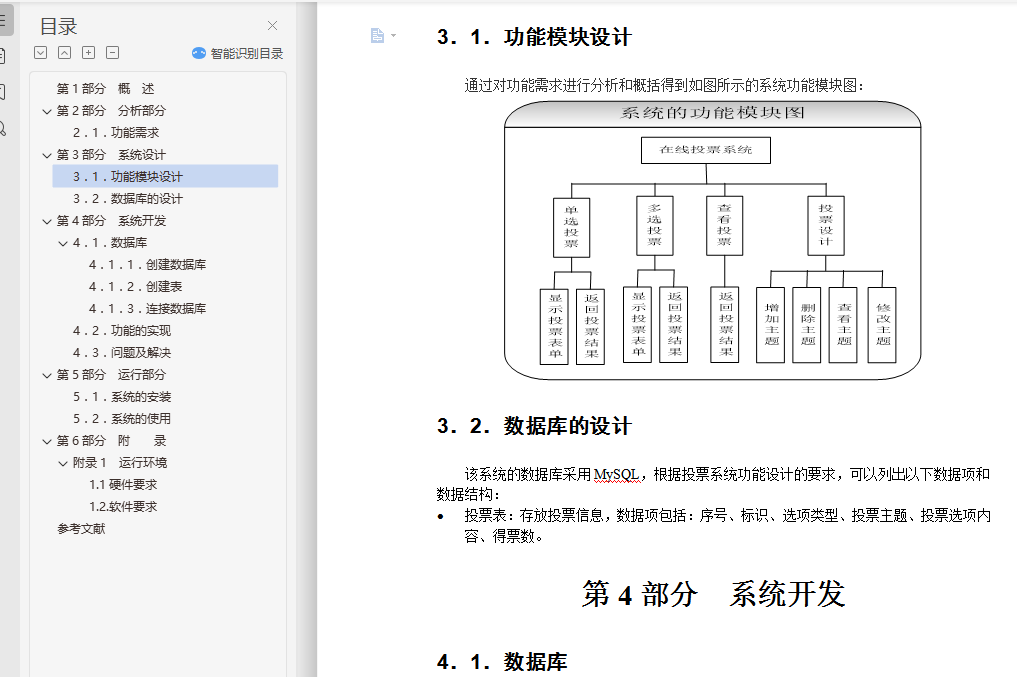1017x677 pixels.
Task: Click the 系统的功能模块图 diagram title
Action: 712,113
